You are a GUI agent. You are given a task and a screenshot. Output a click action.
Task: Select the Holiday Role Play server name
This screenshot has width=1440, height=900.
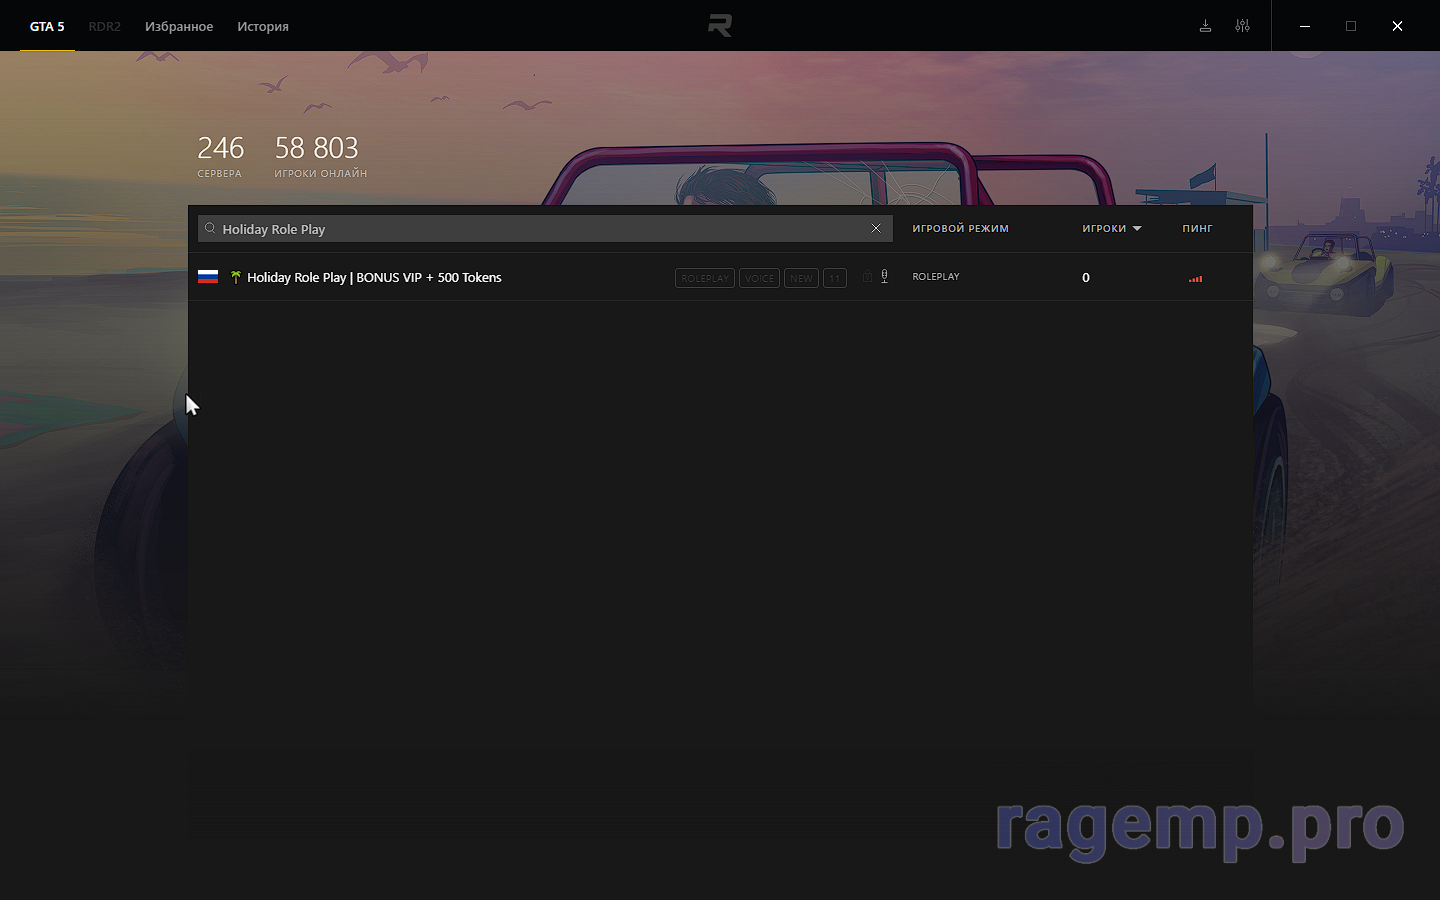pyautogui.click(x=374, y=277)
